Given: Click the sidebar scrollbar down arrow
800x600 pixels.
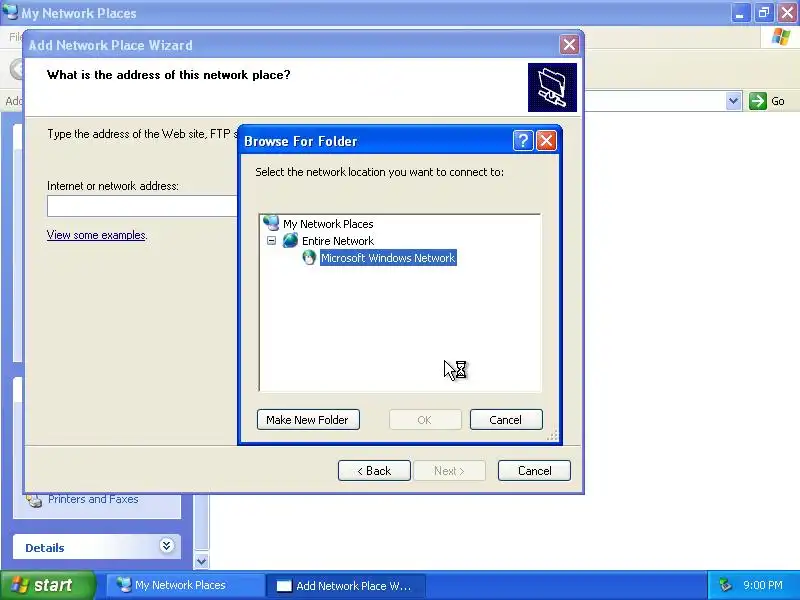Looking at the screenshot, I should pyautogui.click(x=202, y=561).
